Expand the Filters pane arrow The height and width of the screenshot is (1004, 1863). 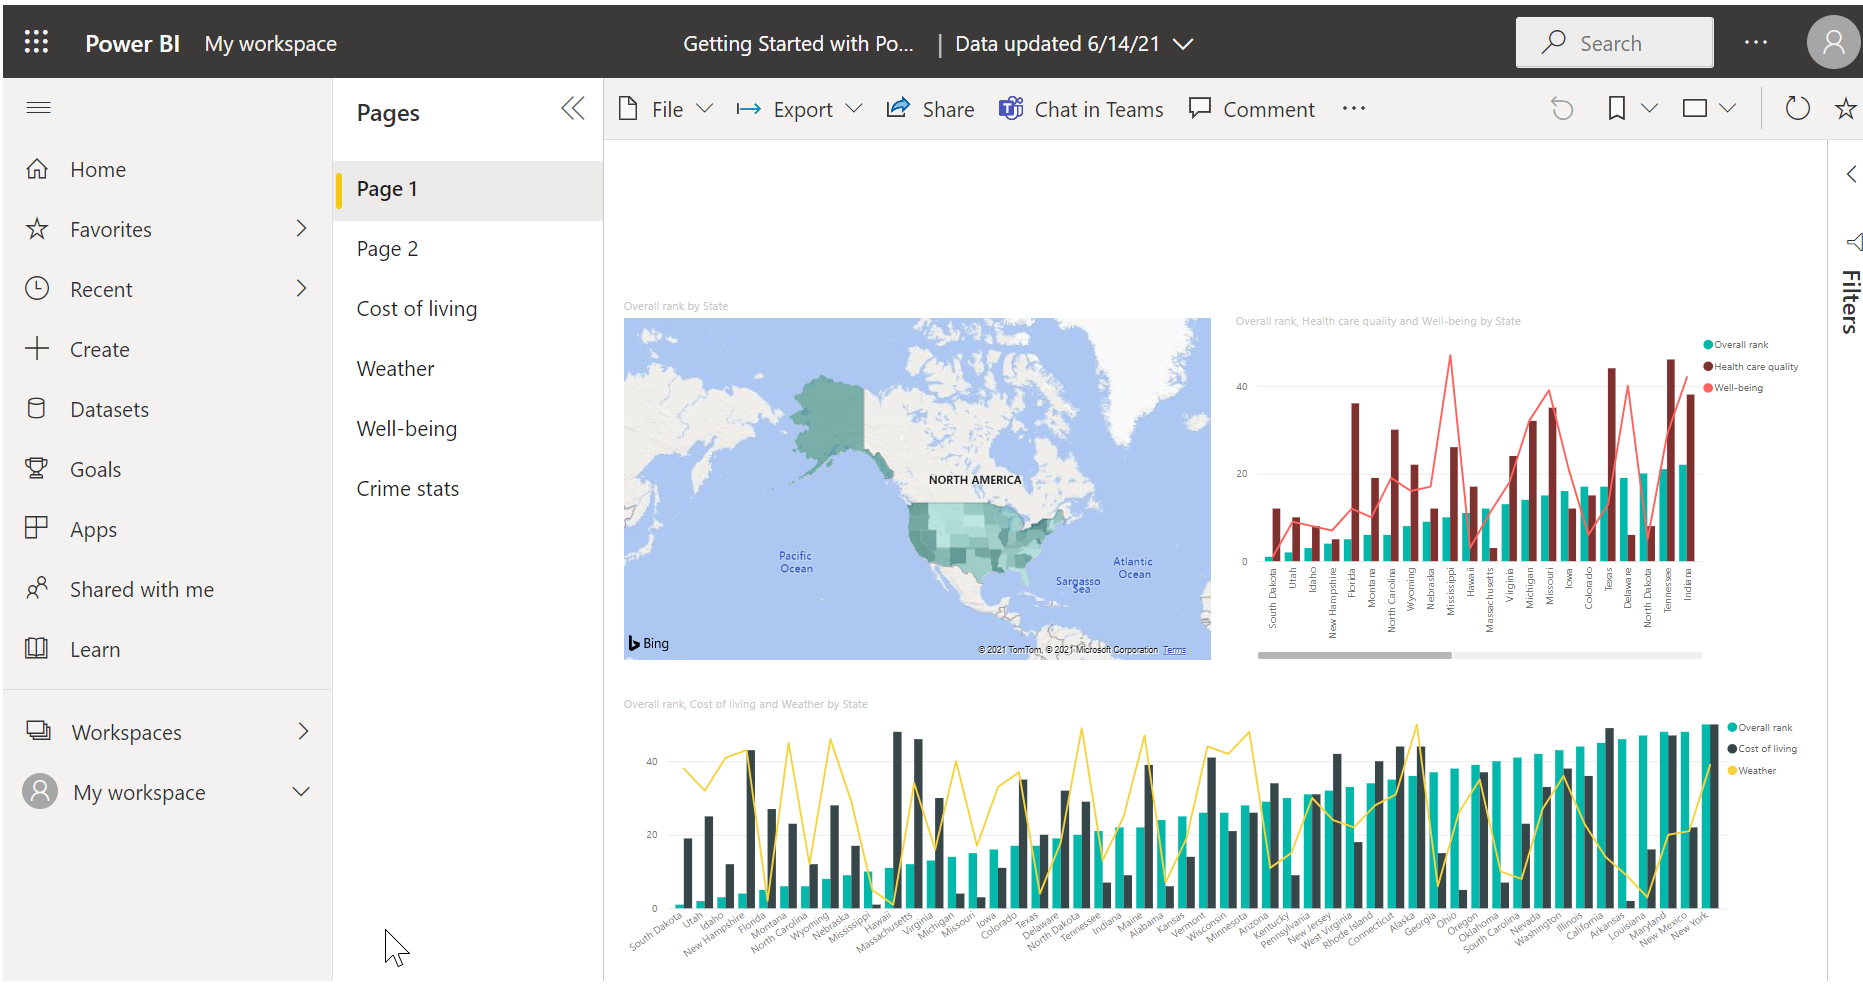point(1851,174)
